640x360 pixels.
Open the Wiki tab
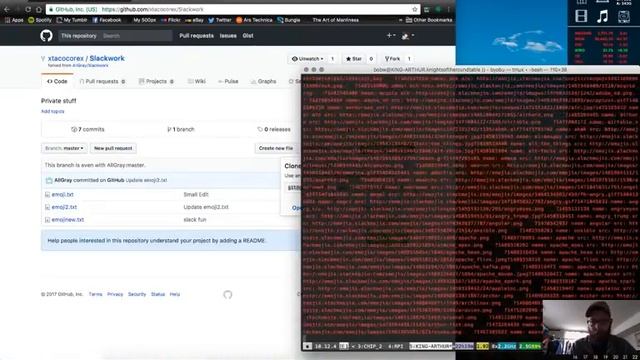(x=197, y=82)
